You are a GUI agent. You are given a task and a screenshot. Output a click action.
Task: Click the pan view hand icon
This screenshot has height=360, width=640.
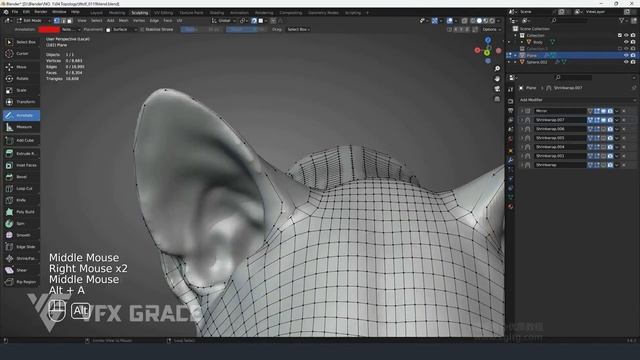pyautogui.click(x=497, y=78)
